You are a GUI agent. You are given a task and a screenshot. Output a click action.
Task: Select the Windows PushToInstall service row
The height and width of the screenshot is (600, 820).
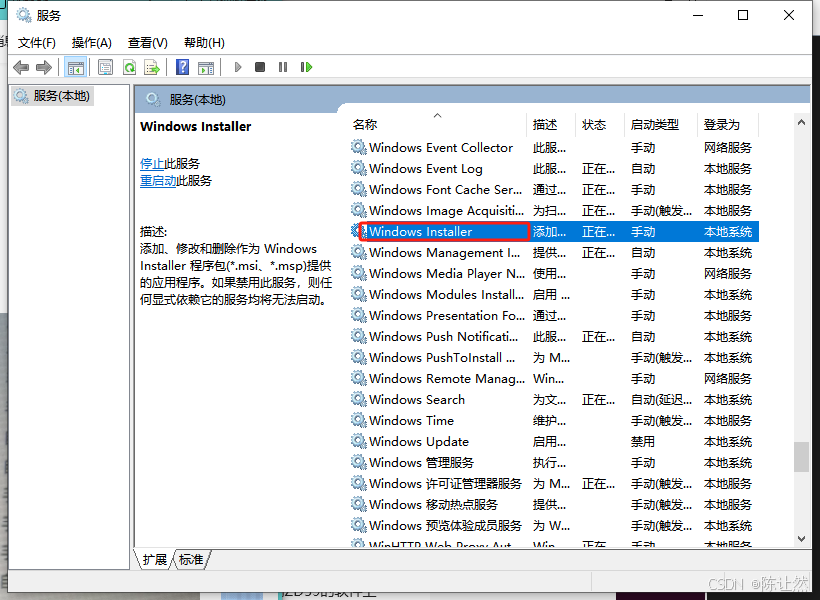coord(554,357)
